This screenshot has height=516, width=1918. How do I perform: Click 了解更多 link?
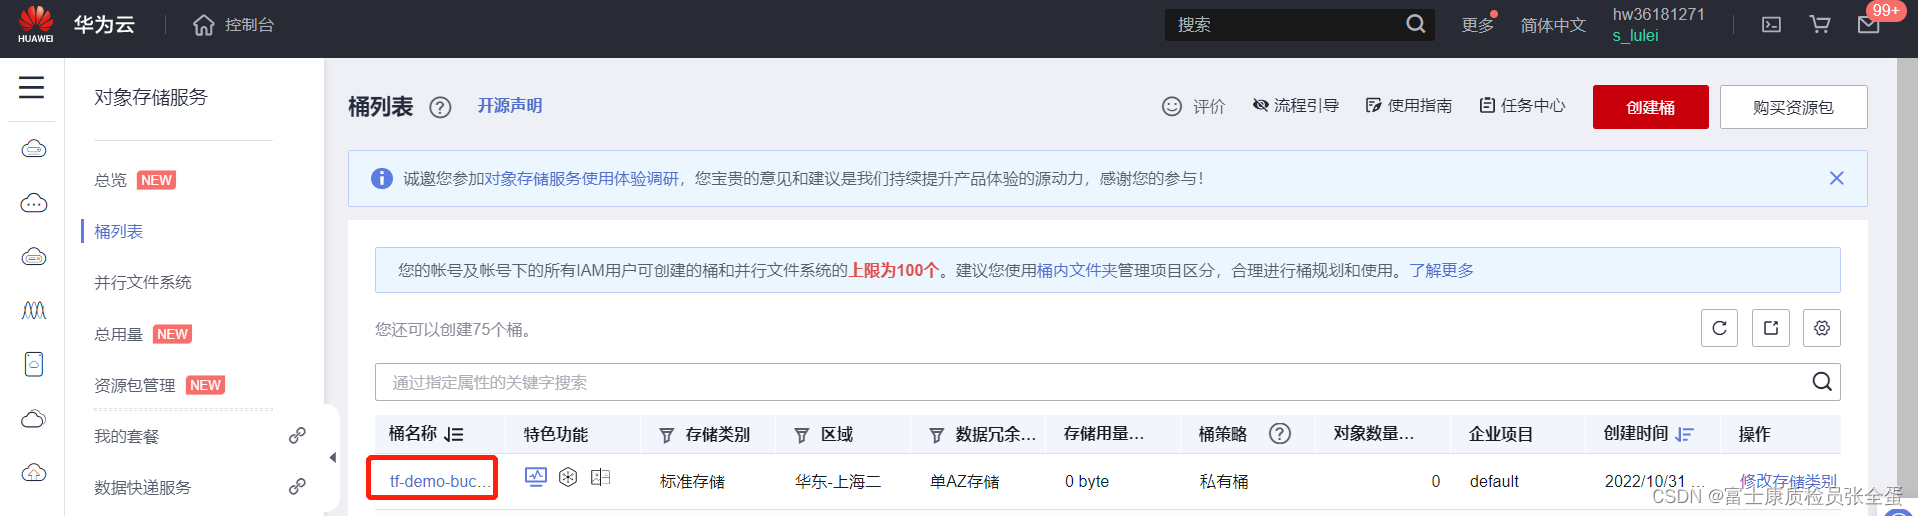pos(1441,270)
